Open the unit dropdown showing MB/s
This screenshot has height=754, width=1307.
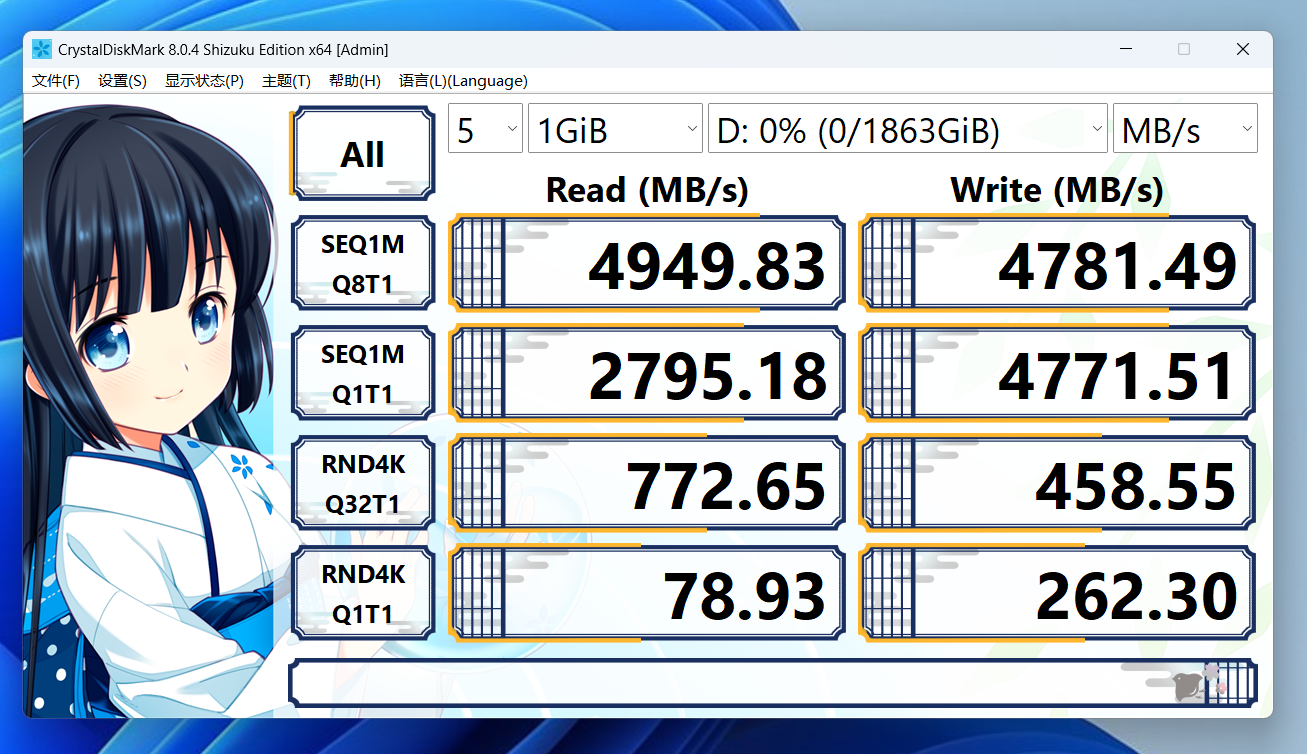1185,129
